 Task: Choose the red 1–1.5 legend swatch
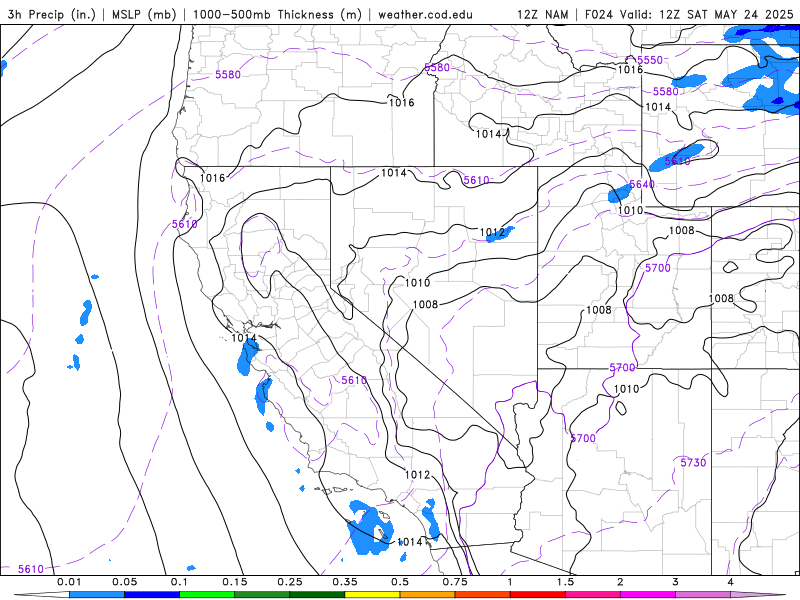tap(537, 595)
